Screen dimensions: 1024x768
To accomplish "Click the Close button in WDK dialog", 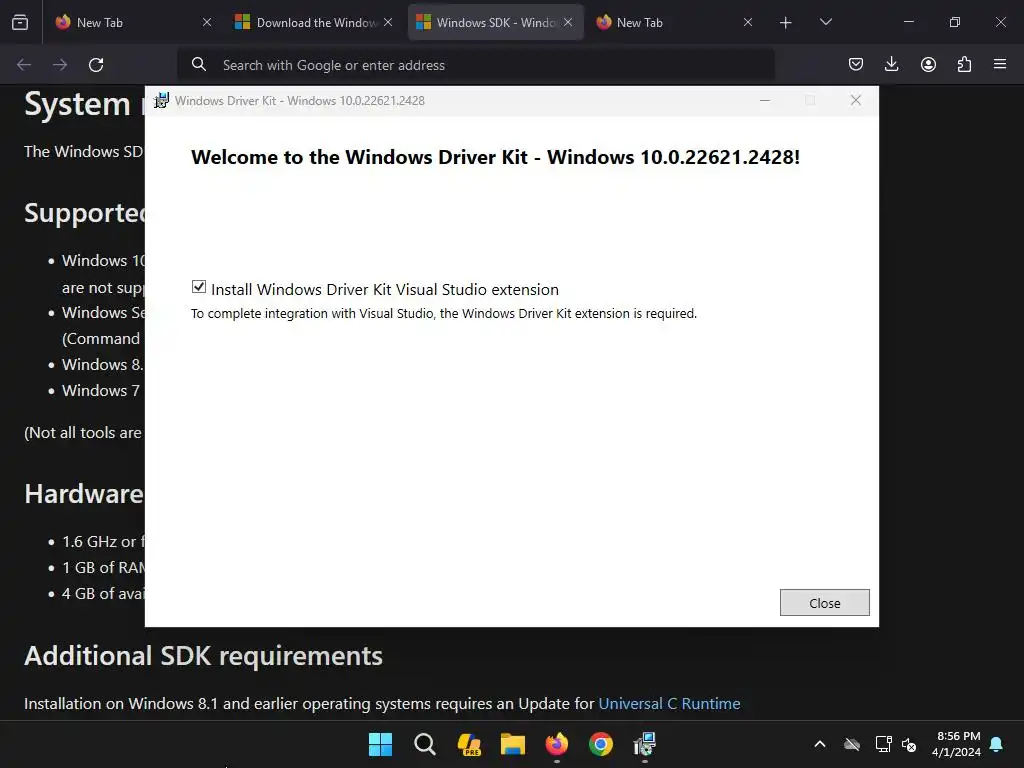I will click(x=824, y=602).
